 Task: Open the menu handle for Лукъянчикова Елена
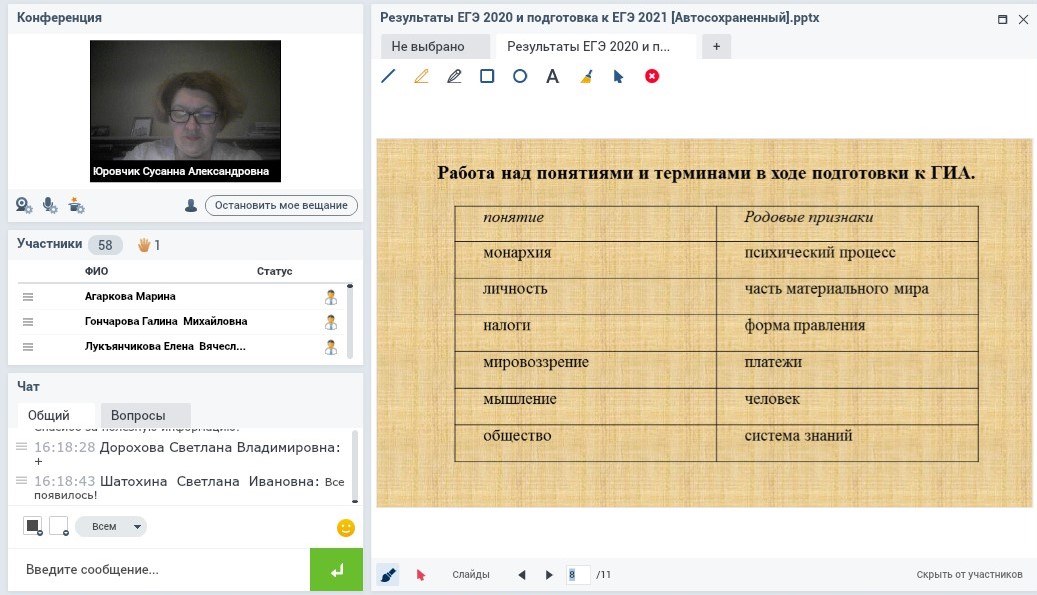(x=28, y=347)
